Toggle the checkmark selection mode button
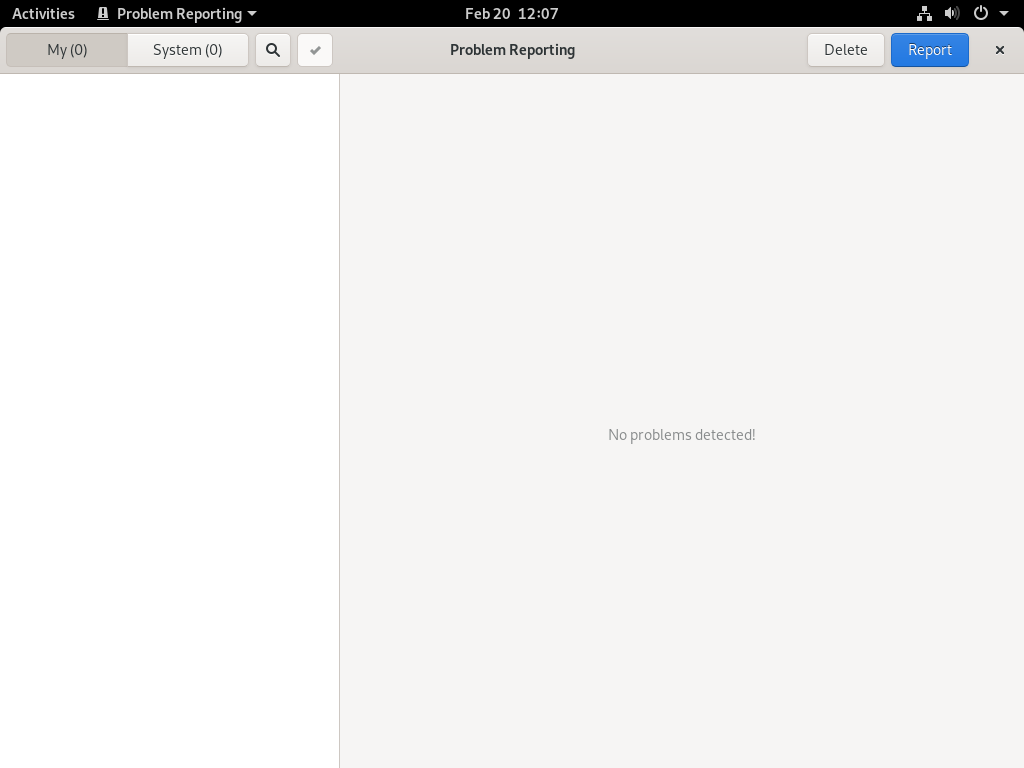This screenshot has width=1024, height=768. 315,50
